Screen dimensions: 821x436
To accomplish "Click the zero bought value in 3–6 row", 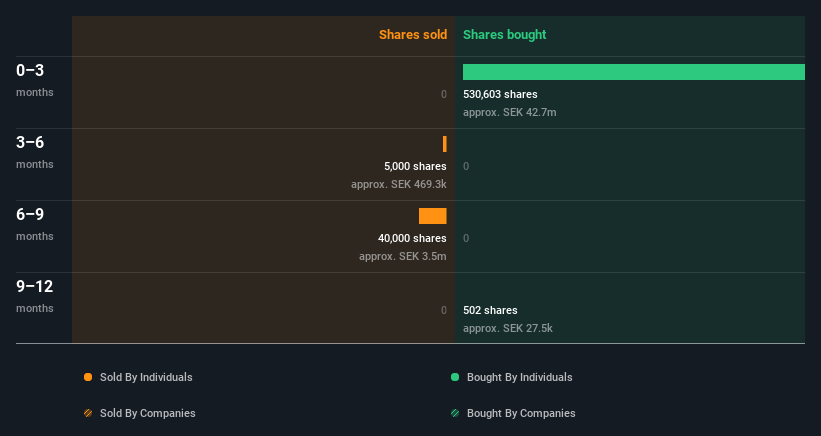I will 466,166.
